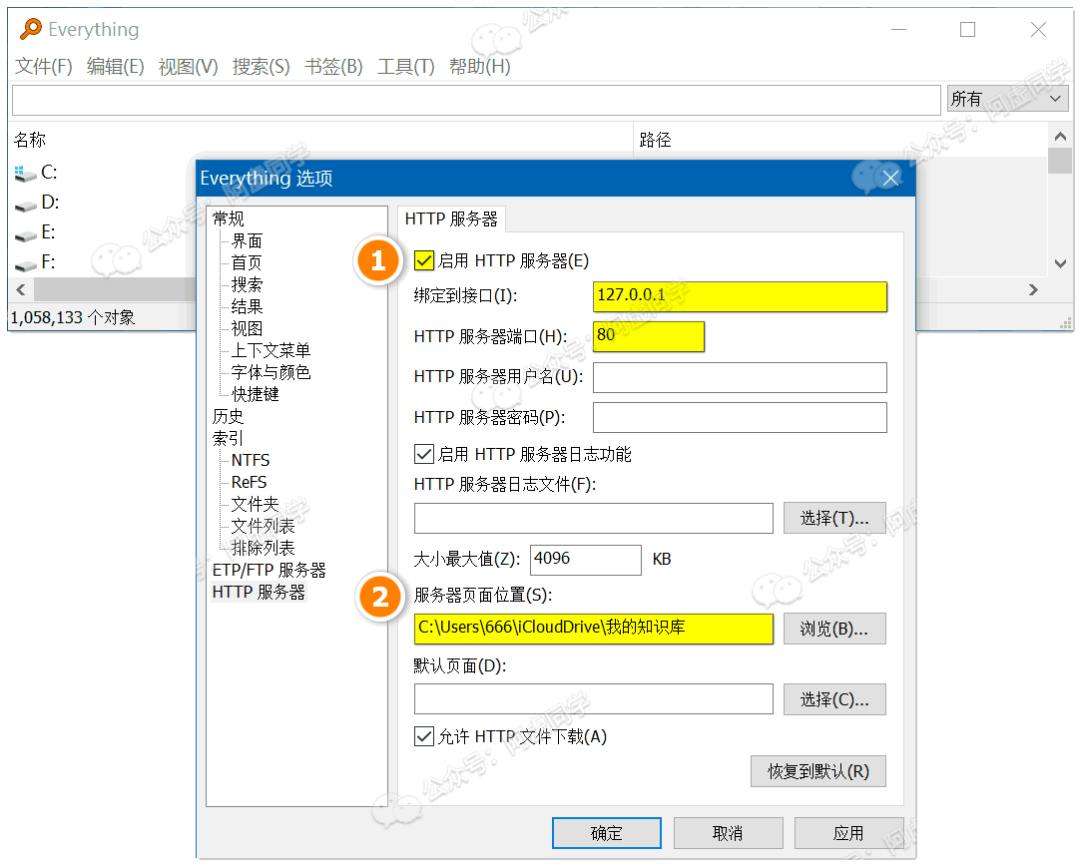Select the D: drive icon in results
The height and width of the screenshot is (865, 1080).
[x=25, y=205]
